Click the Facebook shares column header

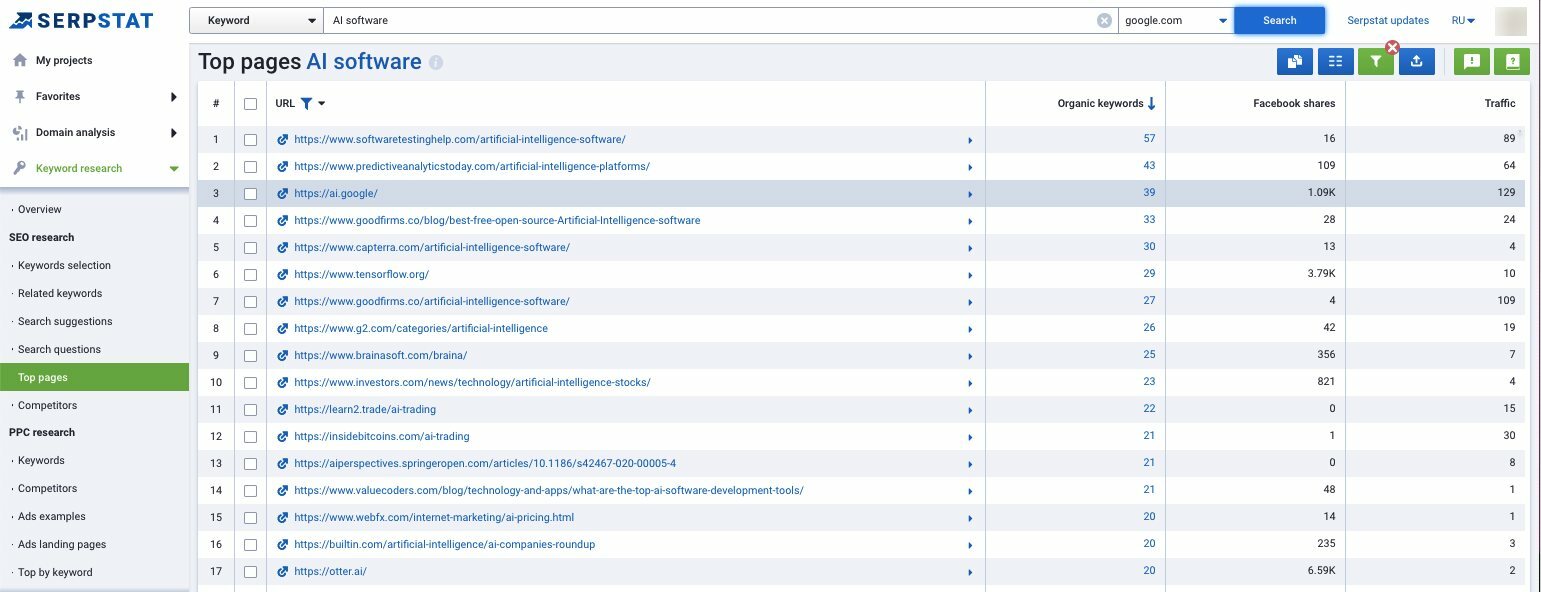tap(1294, 103)
